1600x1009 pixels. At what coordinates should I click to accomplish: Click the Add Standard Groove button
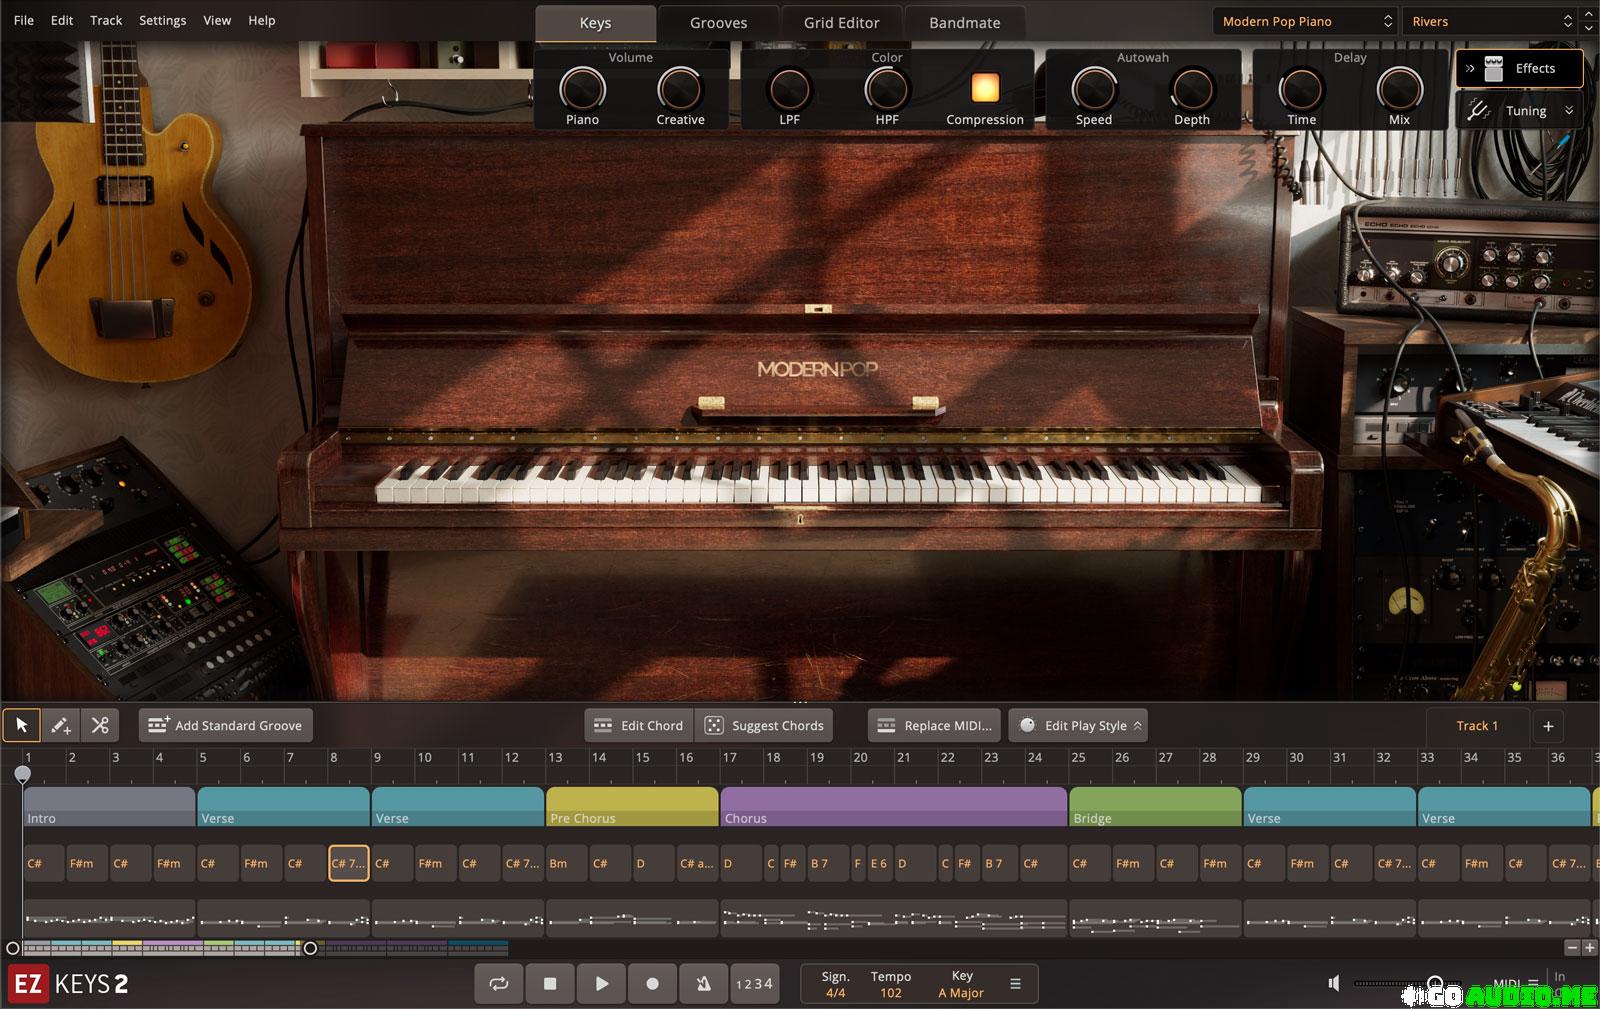pyautogui.click(x=225, y=725)
